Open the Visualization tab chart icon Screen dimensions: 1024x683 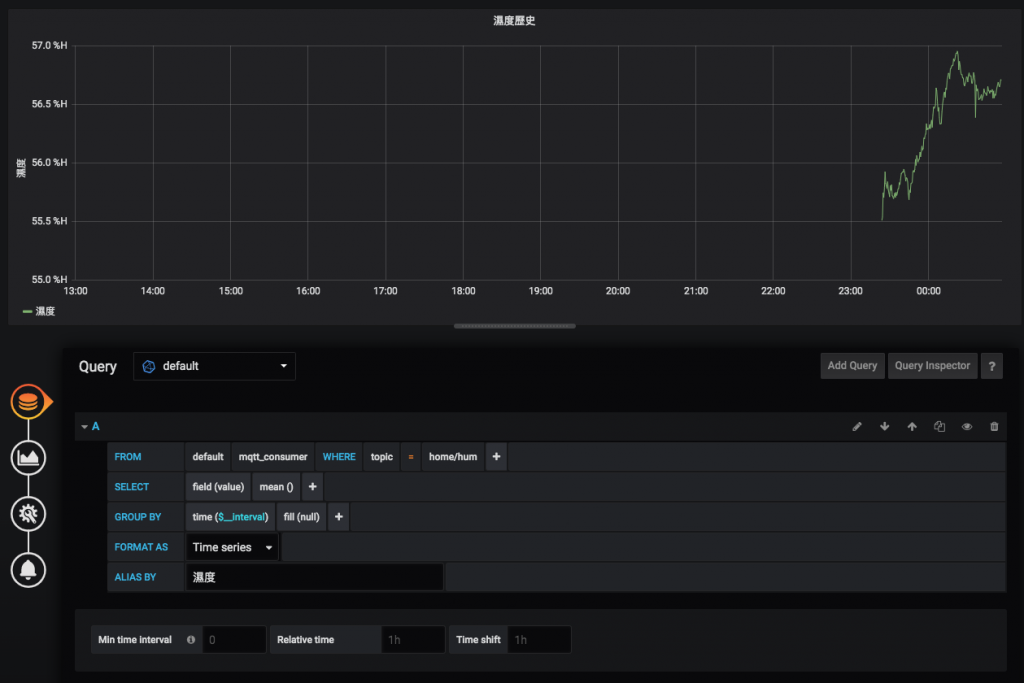28,458
